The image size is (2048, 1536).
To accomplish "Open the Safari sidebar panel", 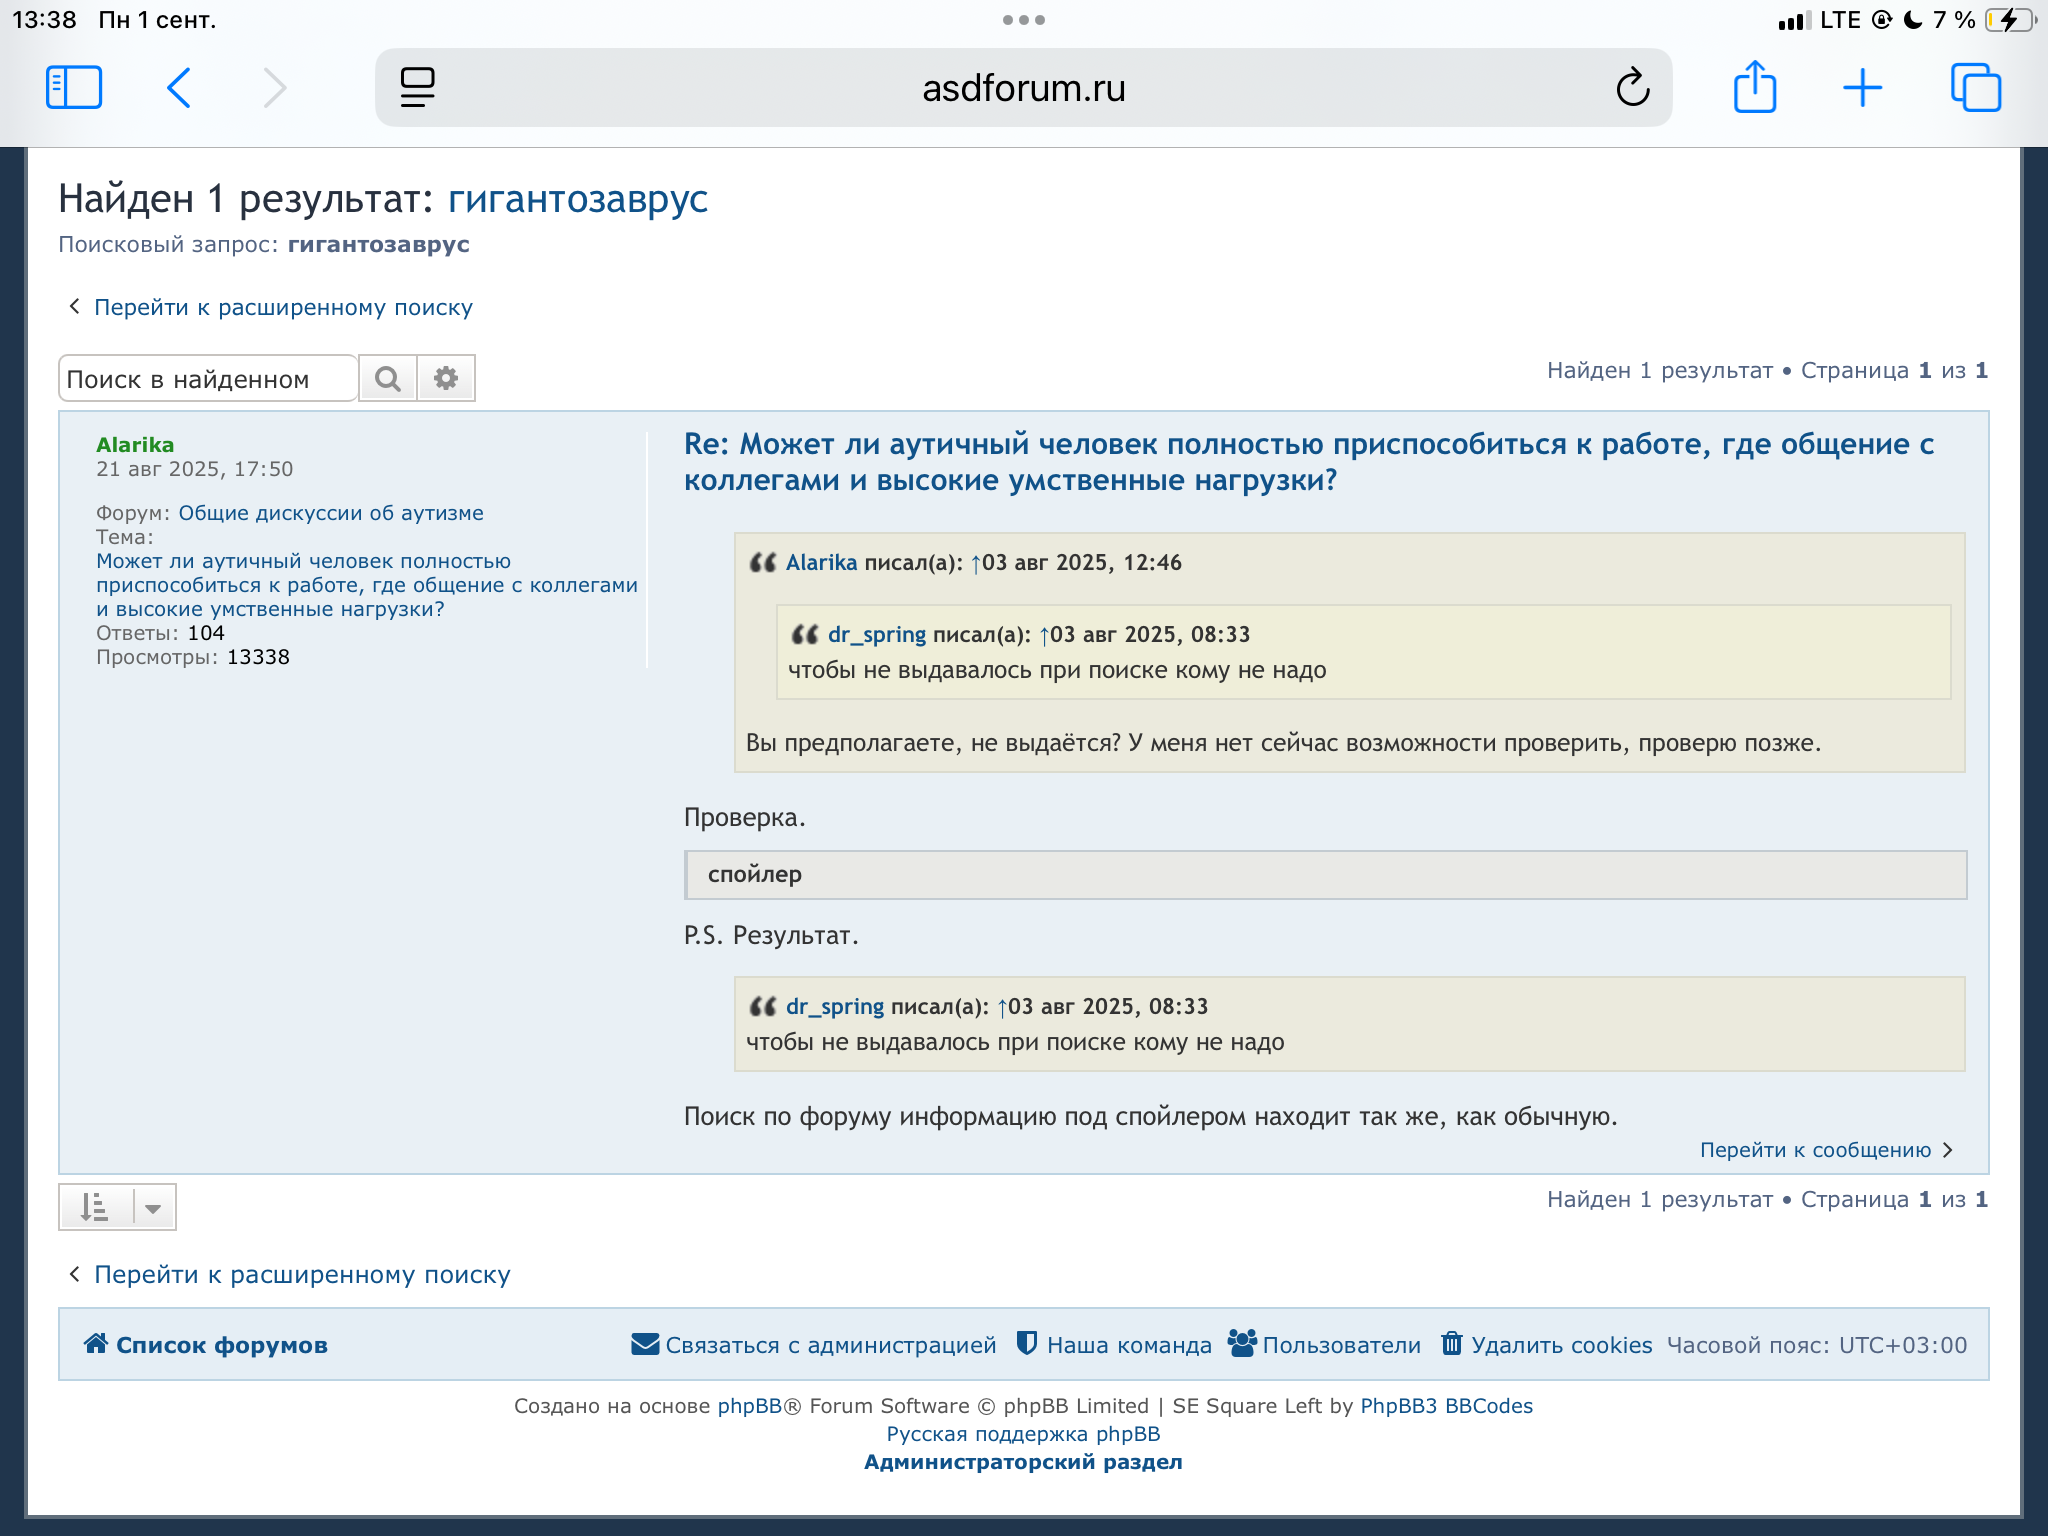I will pos(74,88).
